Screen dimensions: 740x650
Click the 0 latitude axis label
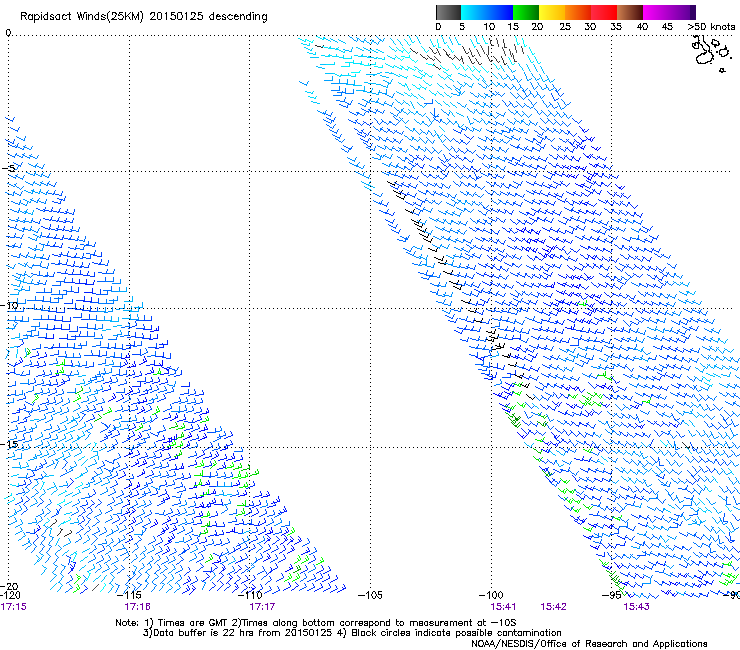coord(8,33)
